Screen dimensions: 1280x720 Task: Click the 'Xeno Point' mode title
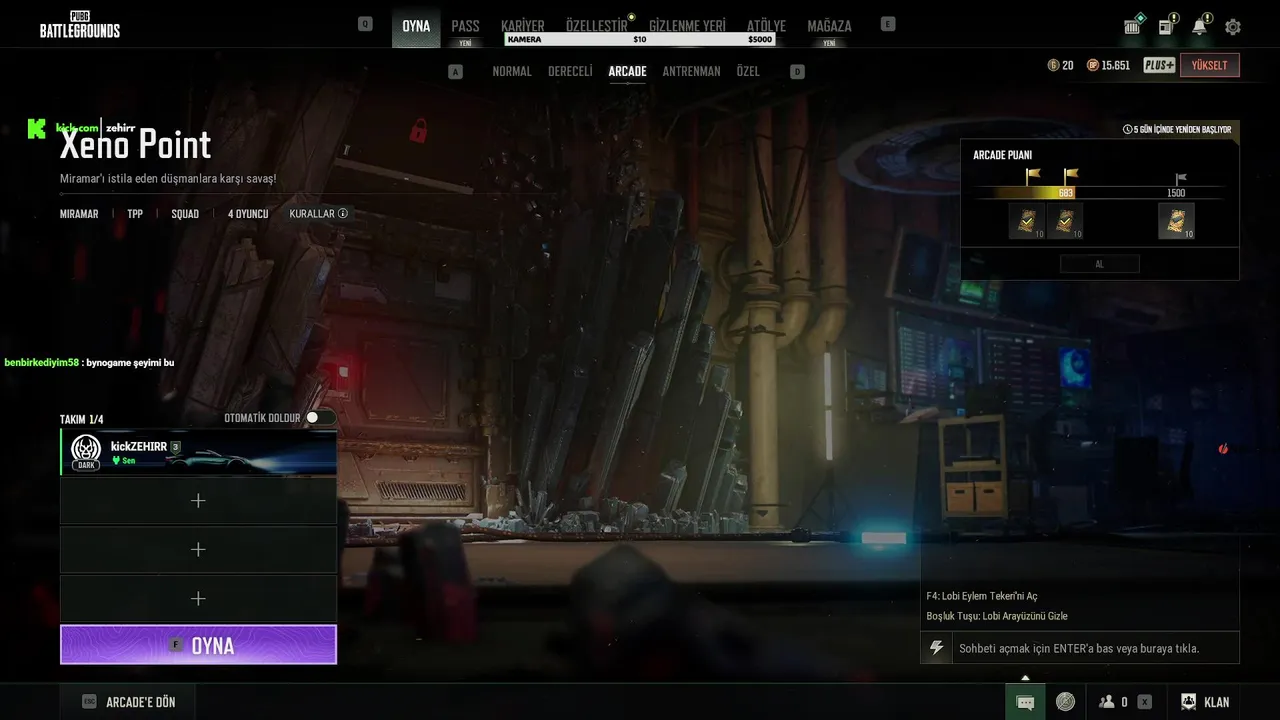click(135, 145)
